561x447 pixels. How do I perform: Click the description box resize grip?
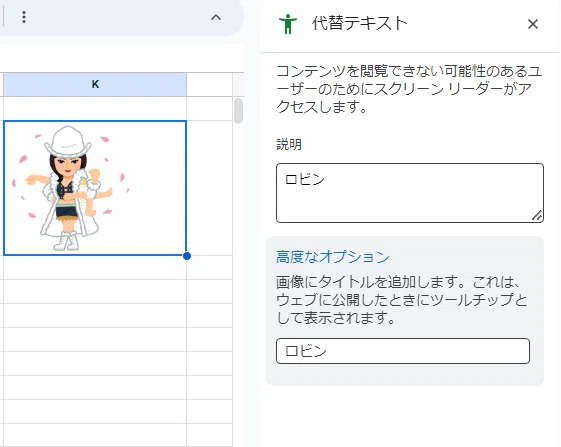click(537, 216)
